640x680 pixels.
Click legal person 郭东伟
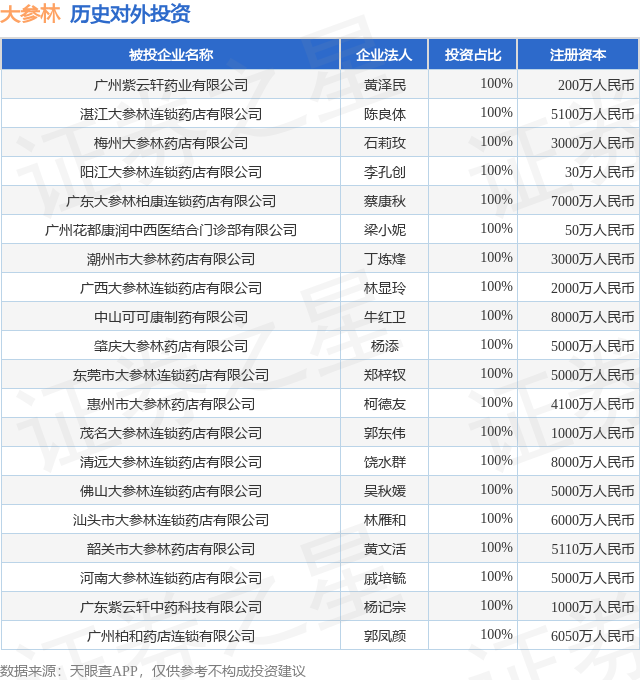(x=385, y=433)
